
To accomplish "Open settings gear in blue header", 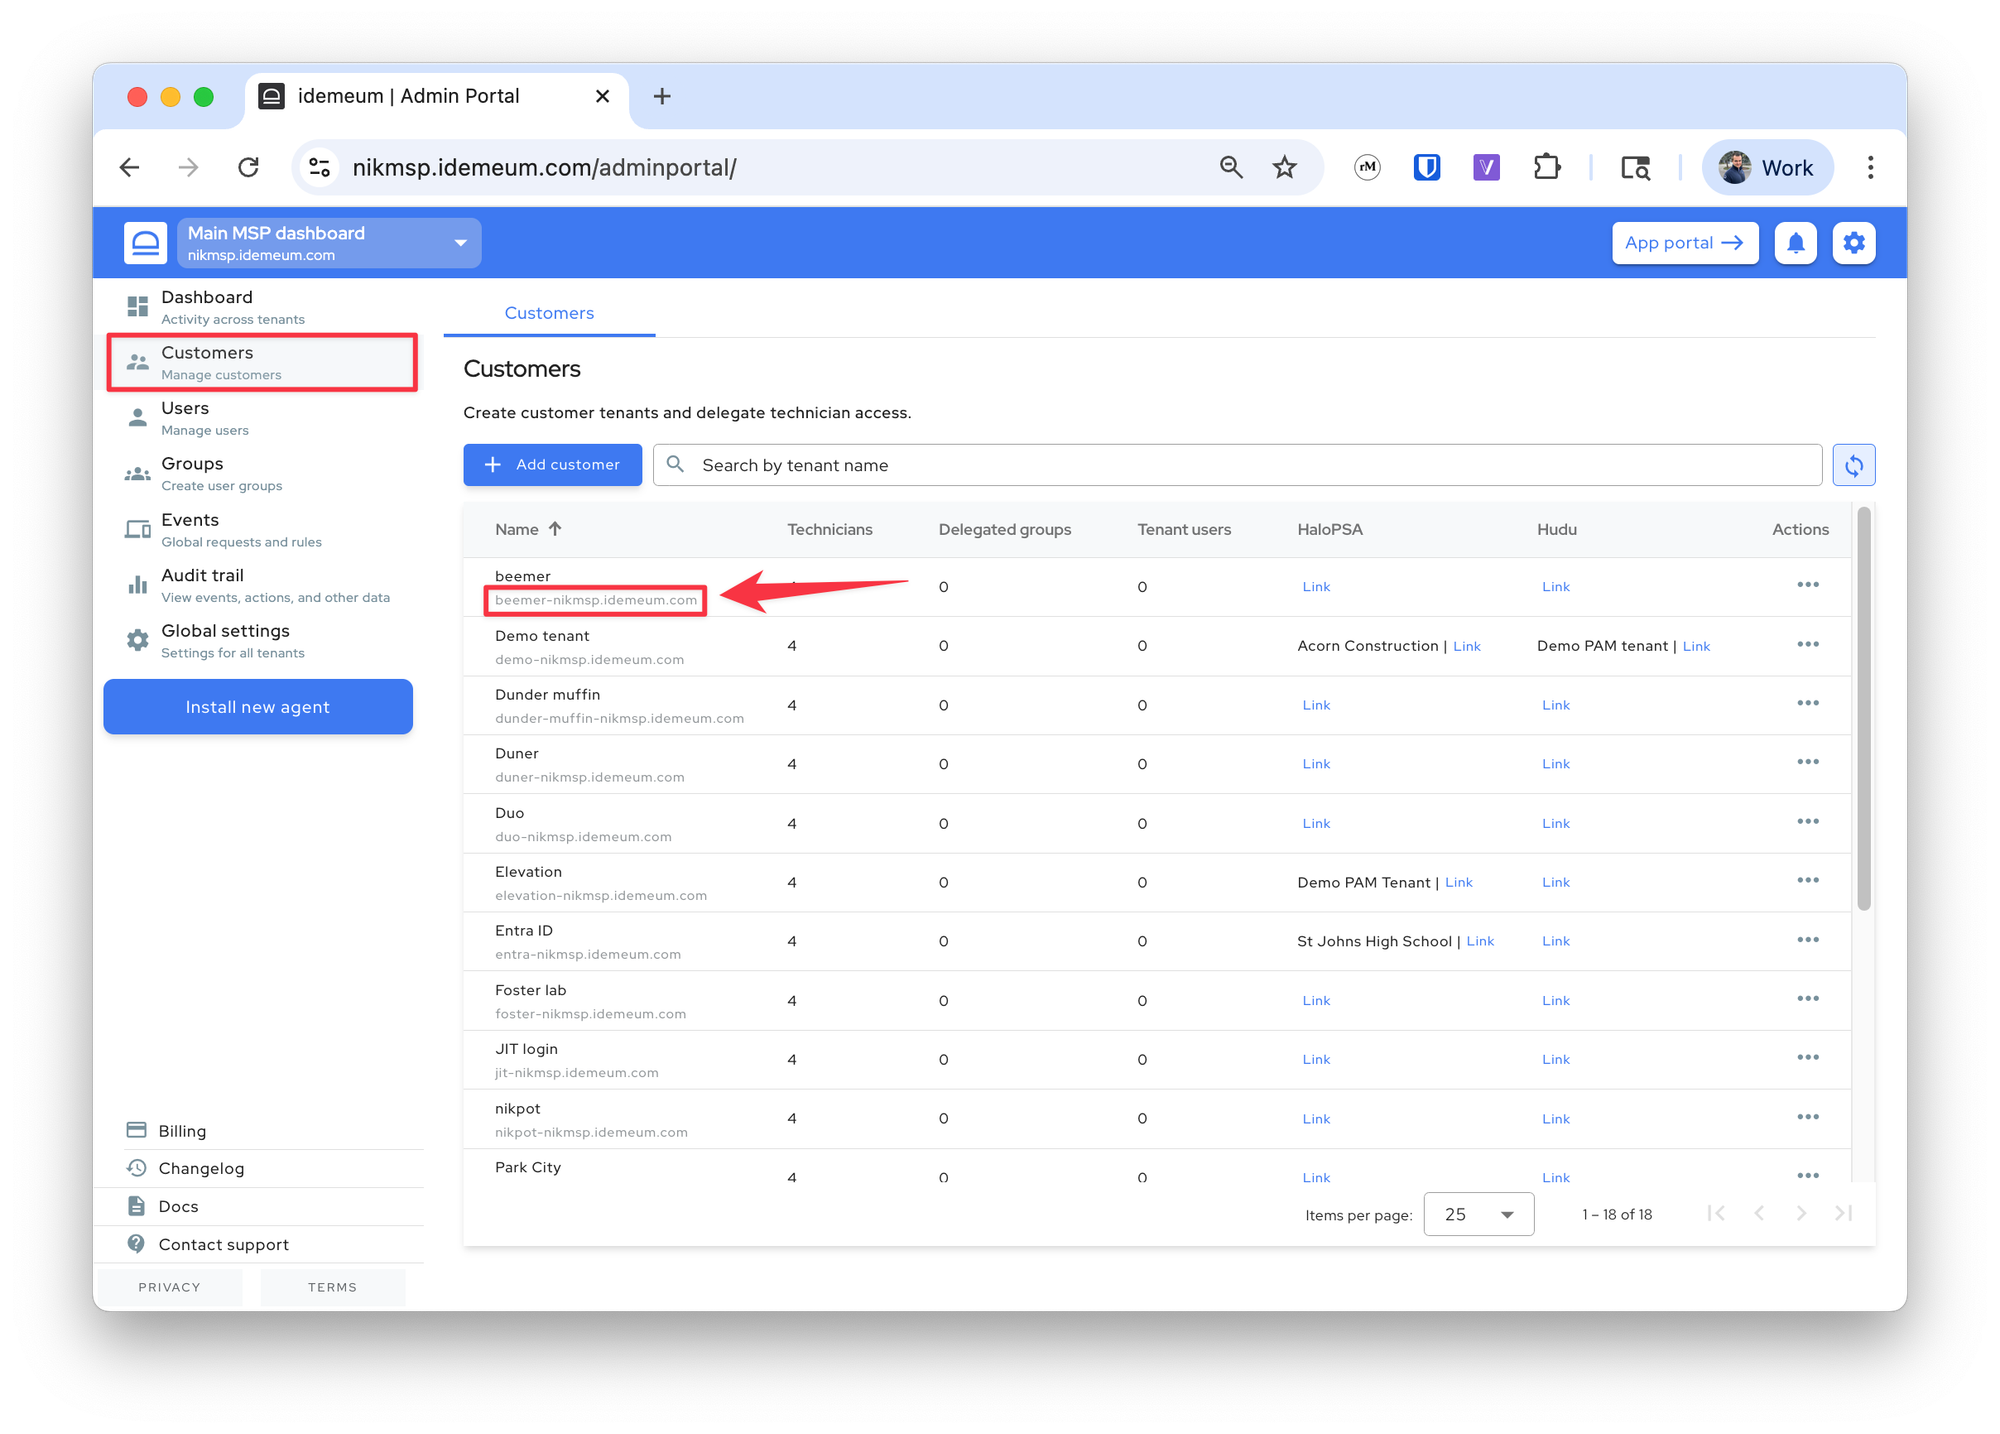I will pos(1853,243).
